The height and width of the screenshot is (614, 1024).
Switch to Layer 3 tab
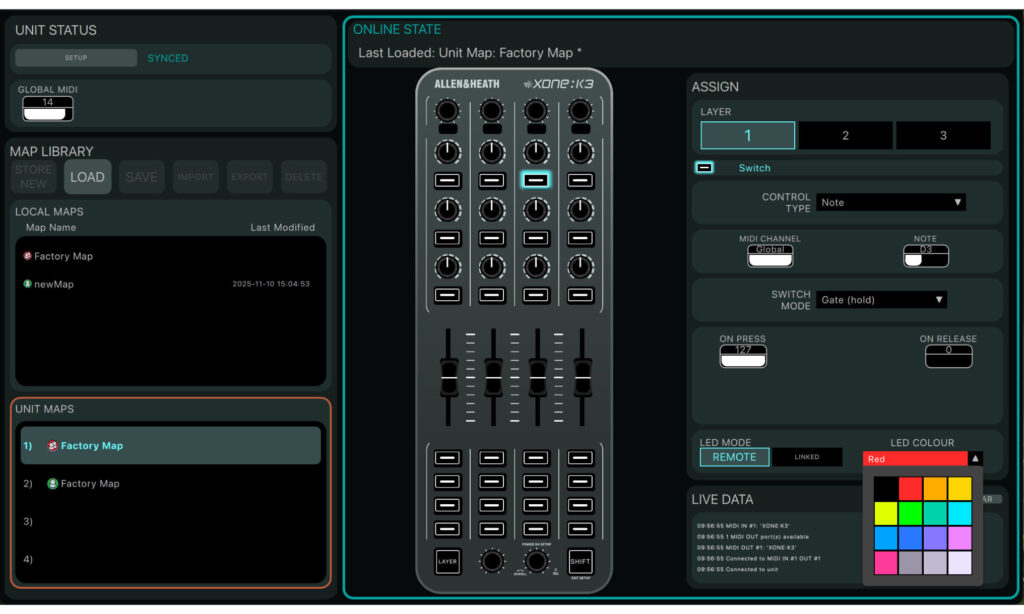coord(942,135)
